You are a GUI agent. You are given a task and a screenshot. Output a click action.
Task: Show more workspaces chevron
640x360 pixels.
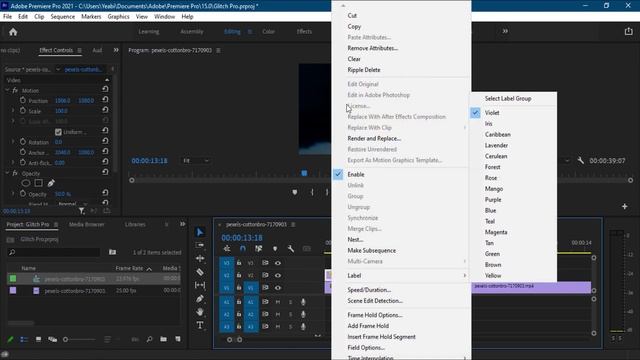(x=505, y=31)
